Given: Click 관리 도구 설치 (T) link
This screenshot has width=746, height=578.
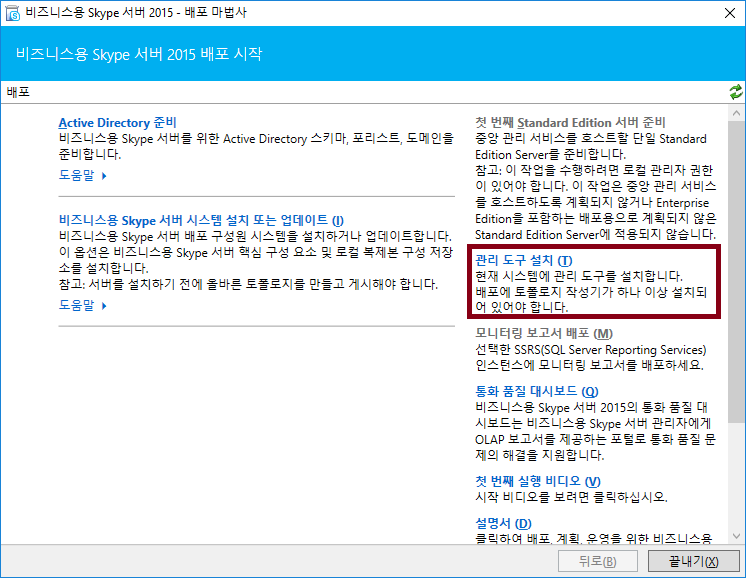Looking at the screenshot, I should [x=523, y=260].
